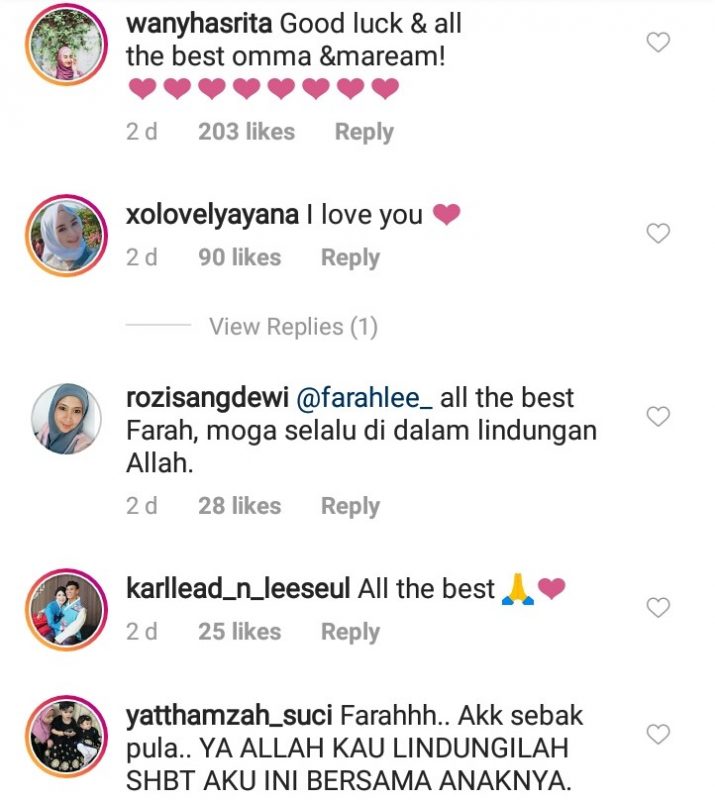715x800 pixels.
Task: Tap the heart beside xolovelyayana's comment
Action: pos(658,234)
